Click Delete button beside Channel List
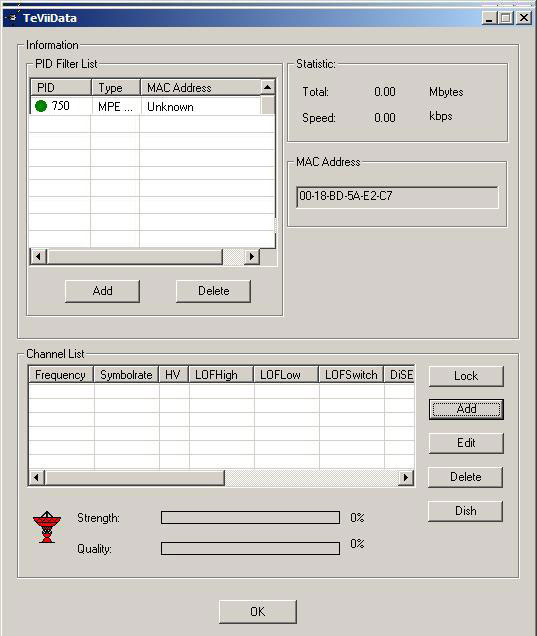Image resolution: width=537 pixels, height=636 pixels. 466,477
